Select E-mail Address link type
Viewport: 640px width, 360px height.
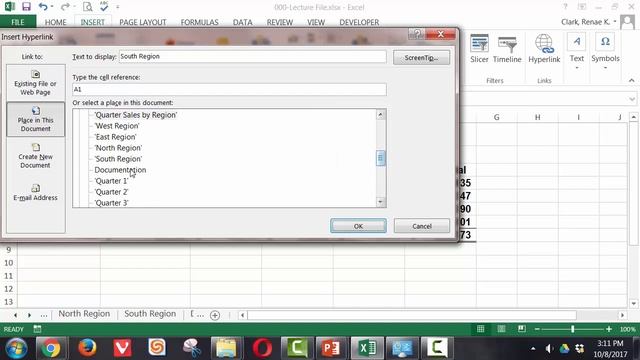pyautogui.click(x=36, y=192)
